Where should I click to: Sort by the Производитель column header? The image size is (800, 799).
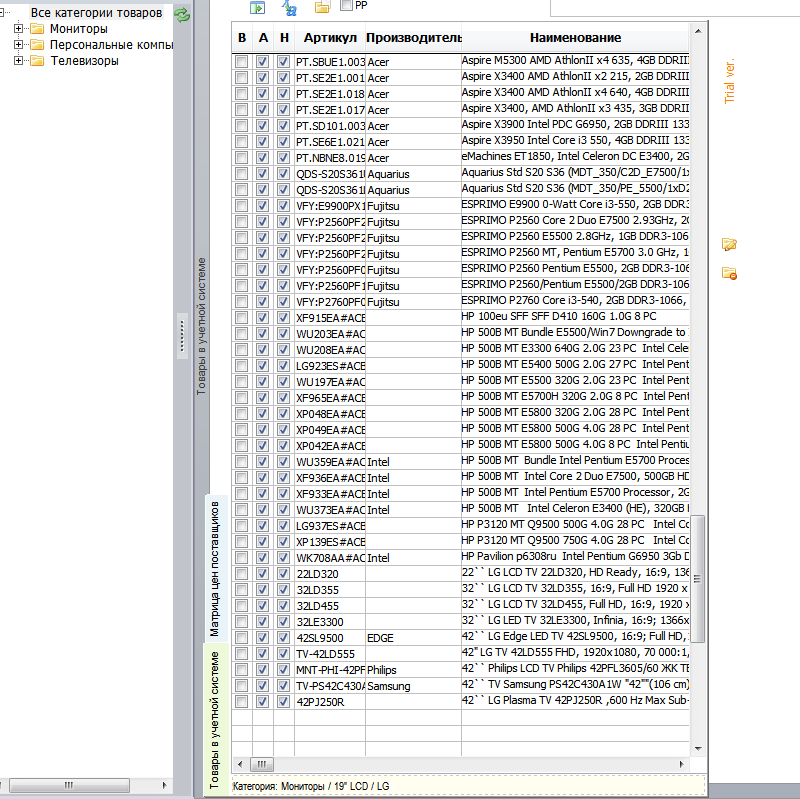click(x=413, y=38)
